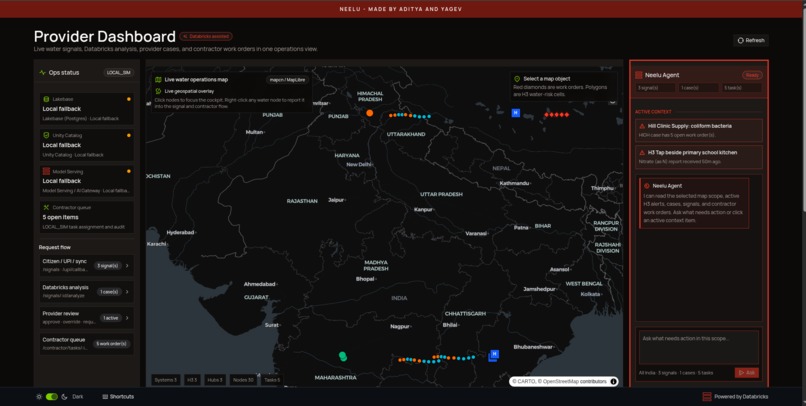Click the Powered by Databricks logo icon
Viewport: 806px width, 406px height.
(707, 397)
